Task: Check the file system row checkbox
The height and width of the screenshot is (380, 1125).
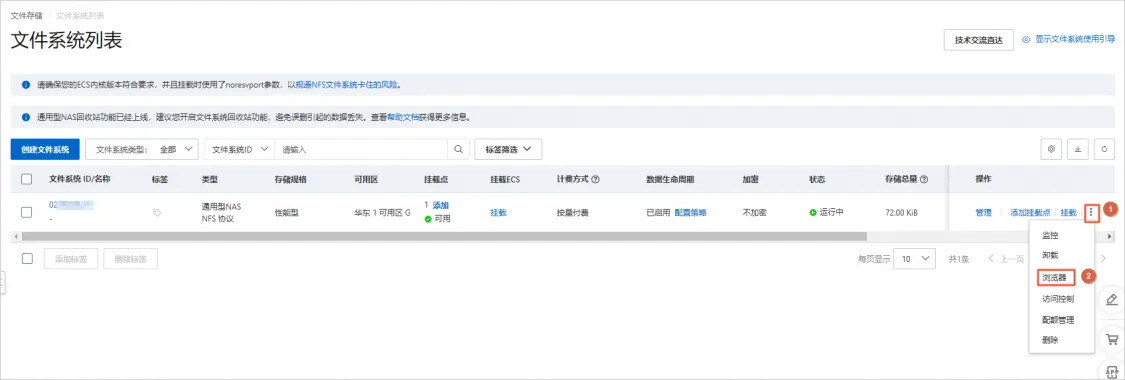Action: point(27,212)
